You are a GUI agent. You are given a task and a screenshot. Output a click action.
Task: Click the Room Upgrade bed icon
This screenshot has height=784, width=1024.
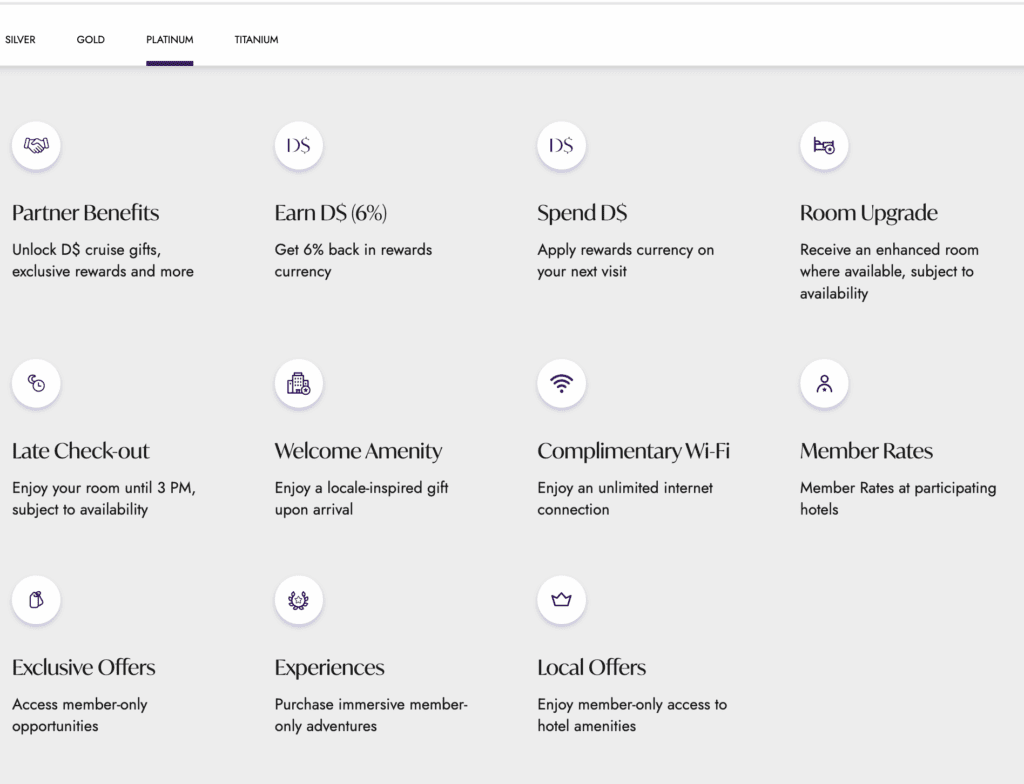tap(824, 145)
